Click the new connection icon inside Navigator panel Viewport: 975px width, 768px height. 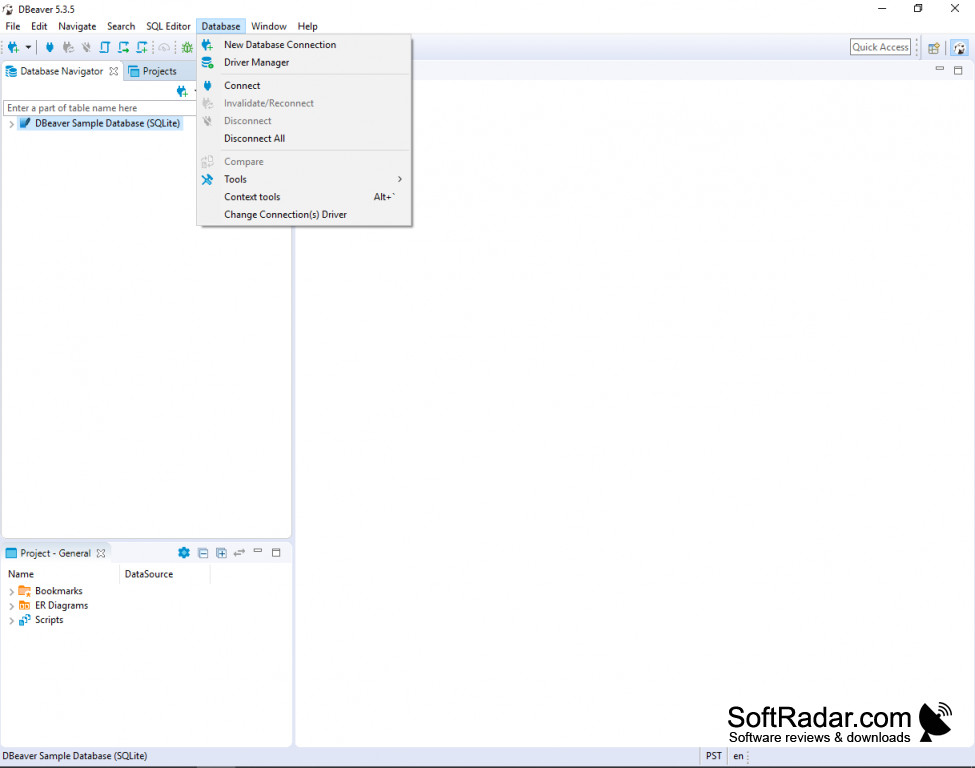coord(182,91)
